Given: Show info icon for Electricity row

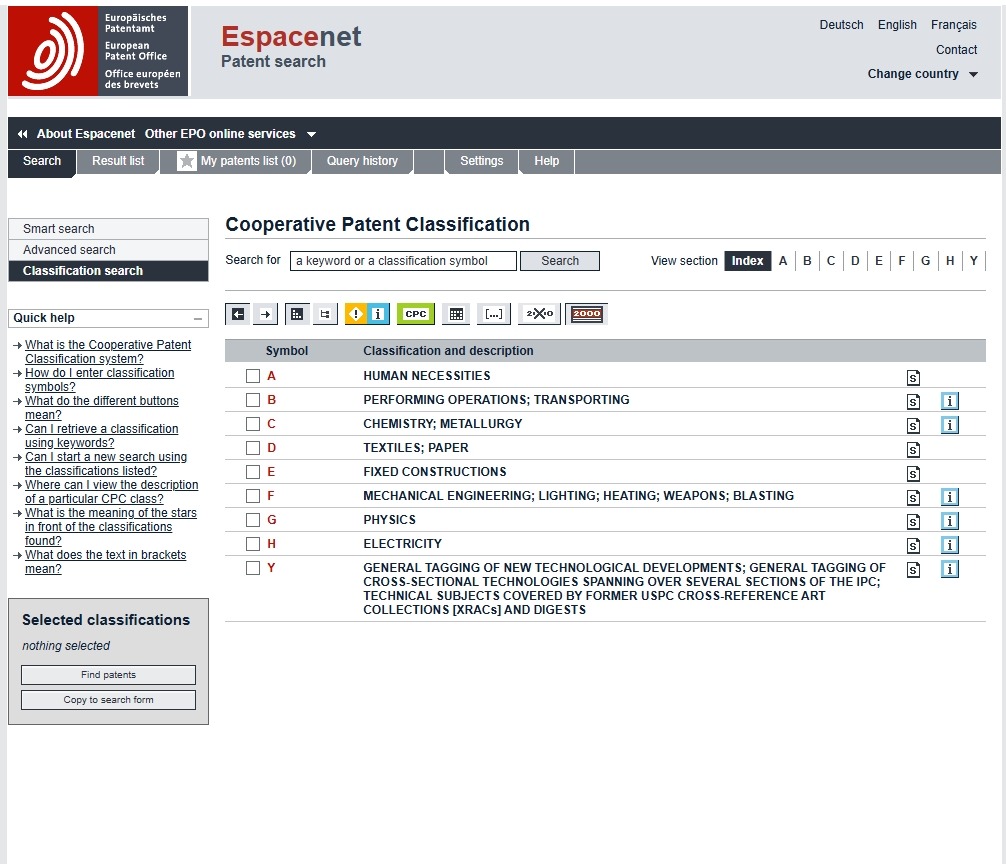Looking at the screenshot, I should pyautogui.click(x=950, y=545).
